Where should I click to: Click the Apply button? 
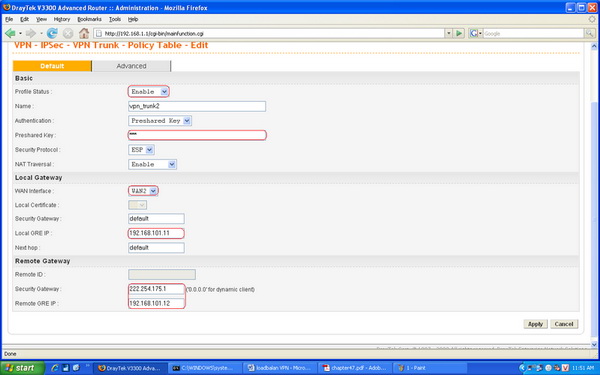click(x=535, y=324)
